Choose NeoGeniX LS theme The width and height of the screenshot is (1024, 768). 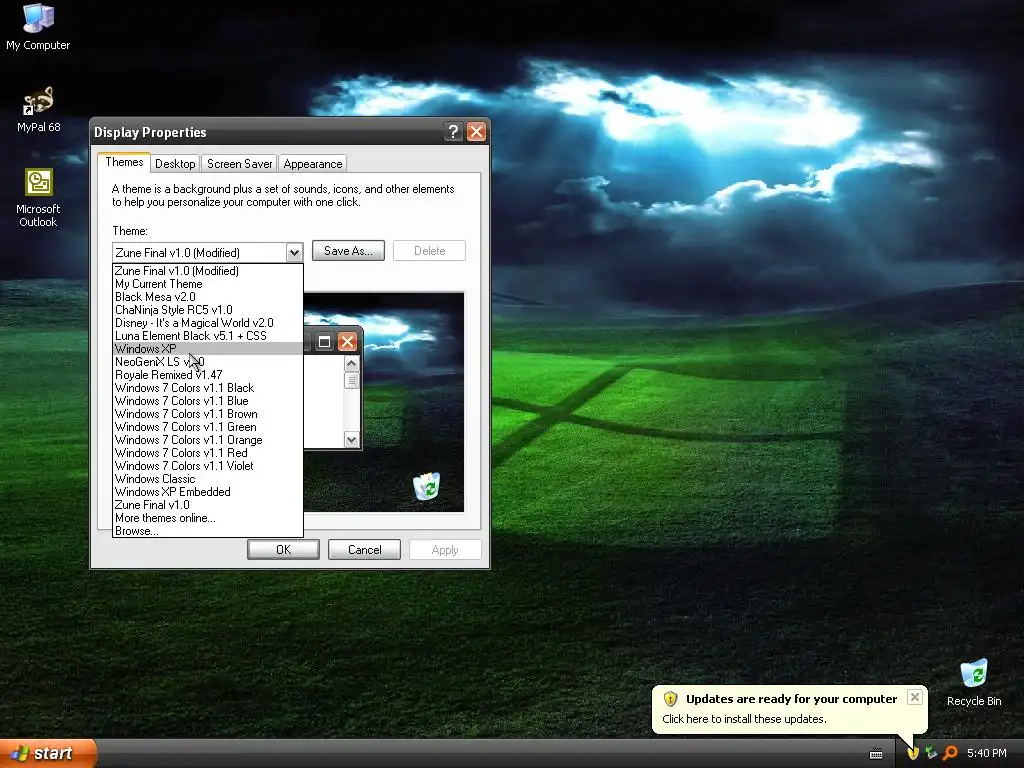[208, 362]
